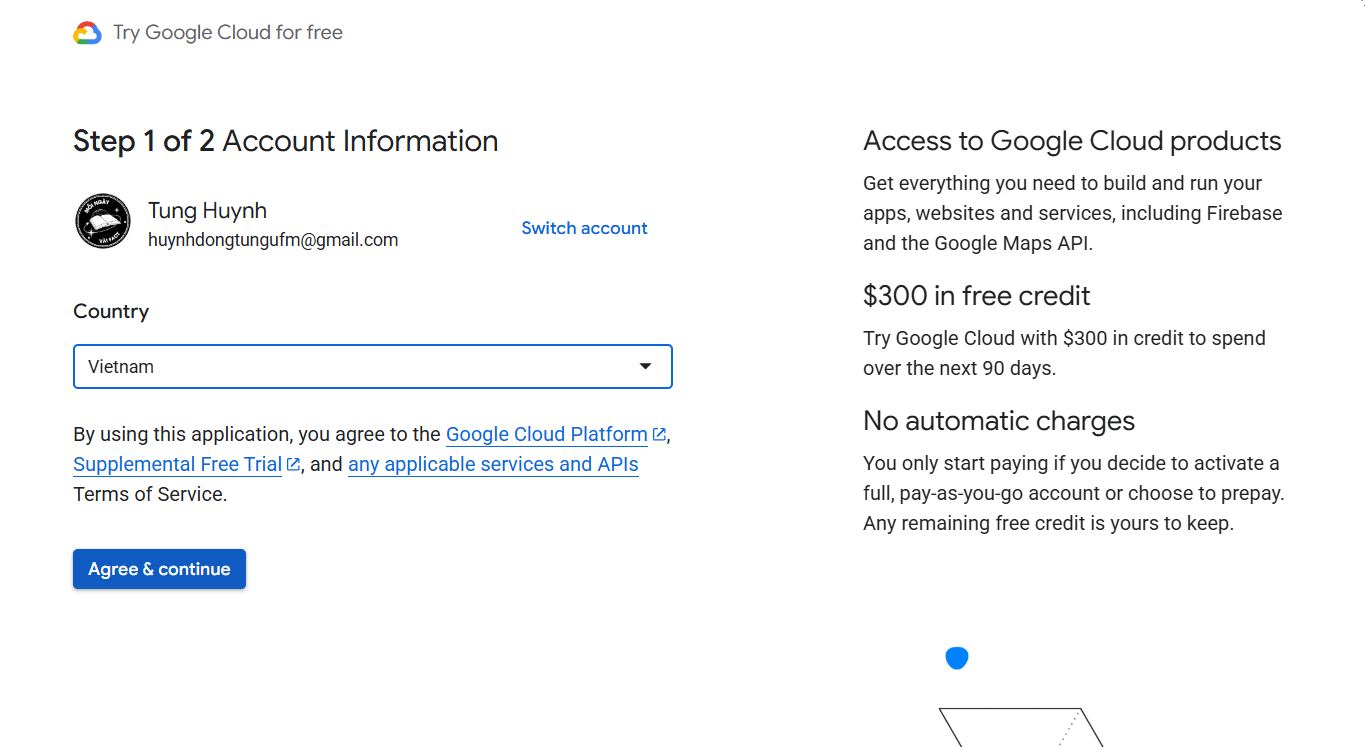The height and width of the screenshot is (747, 1365).
Task: Click the 'Try Google Cloud for free' title
Action: point(228,33)
